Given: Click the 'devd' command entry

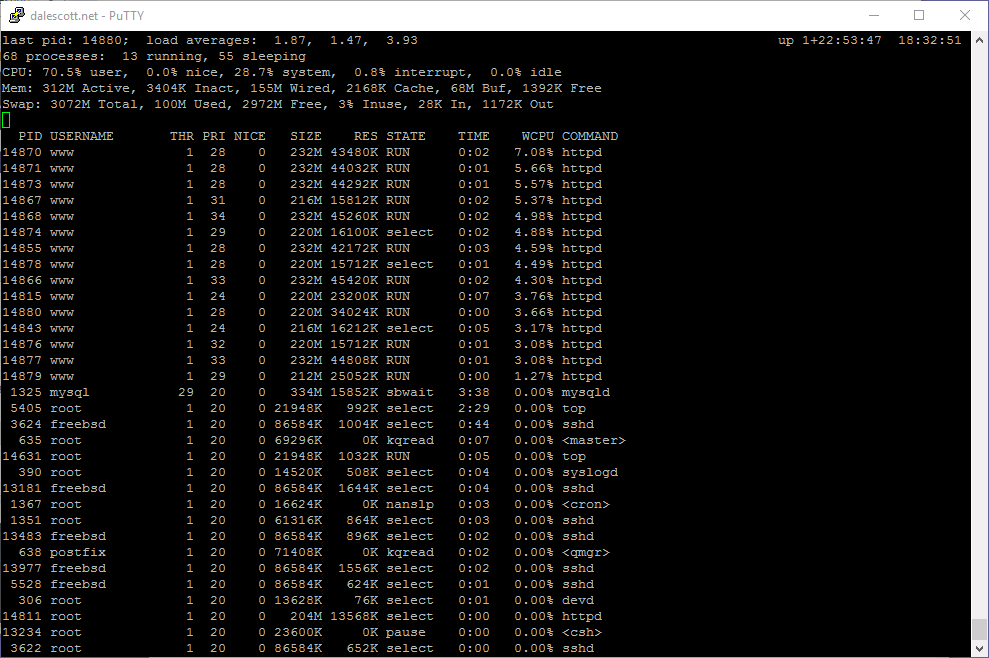Looking at the screenshot, I should coord(578,601).
